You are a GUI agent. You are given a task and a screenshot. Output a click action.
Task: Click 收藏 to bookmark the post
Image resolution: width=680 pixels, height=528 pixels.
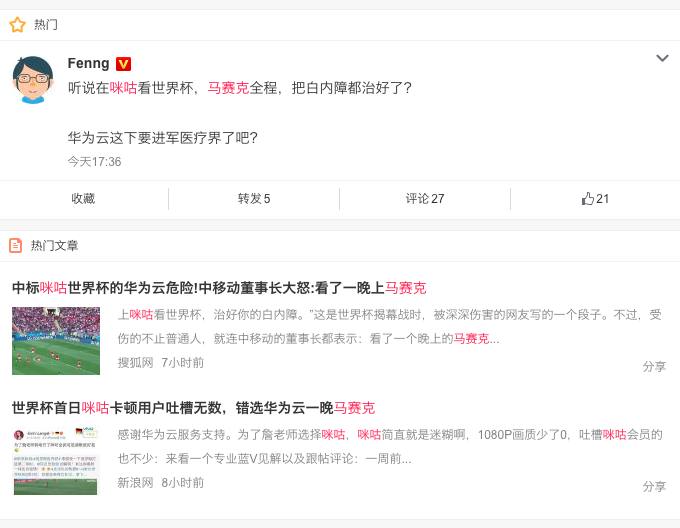tap(83, 199)
